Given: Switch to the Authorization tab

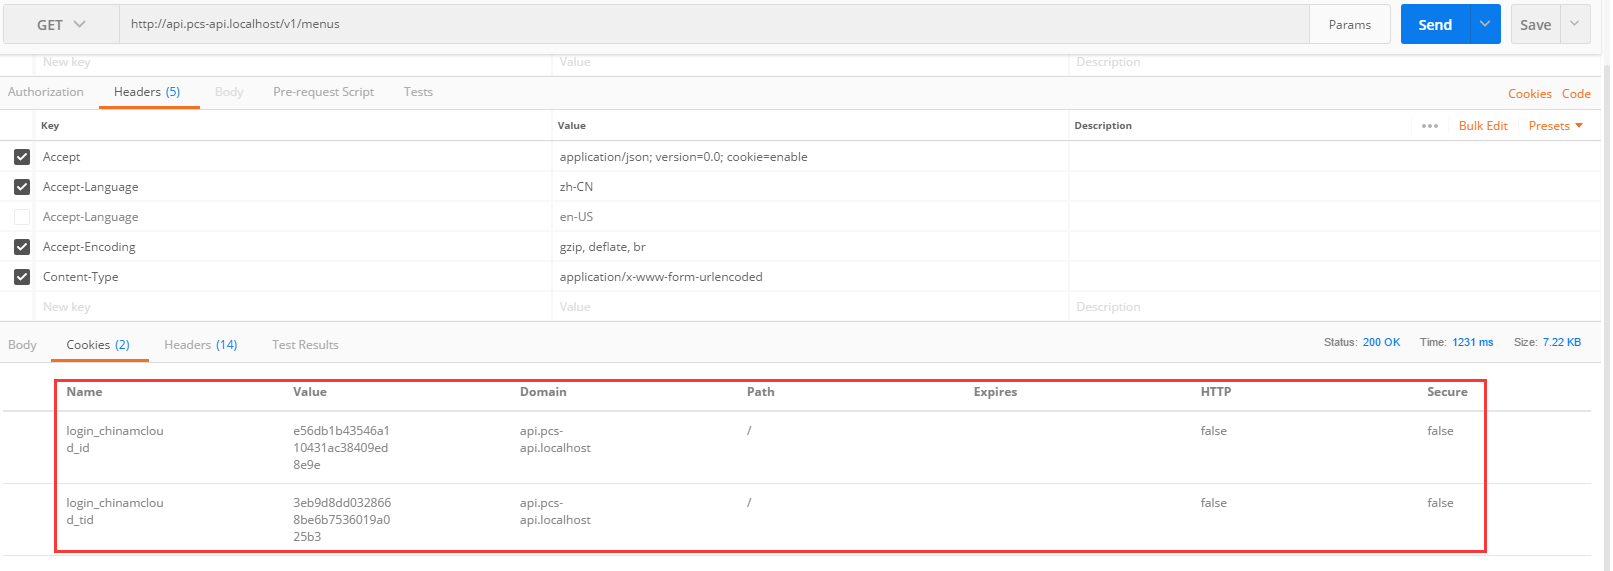Looking at the screenshot, I should point(46,92).
